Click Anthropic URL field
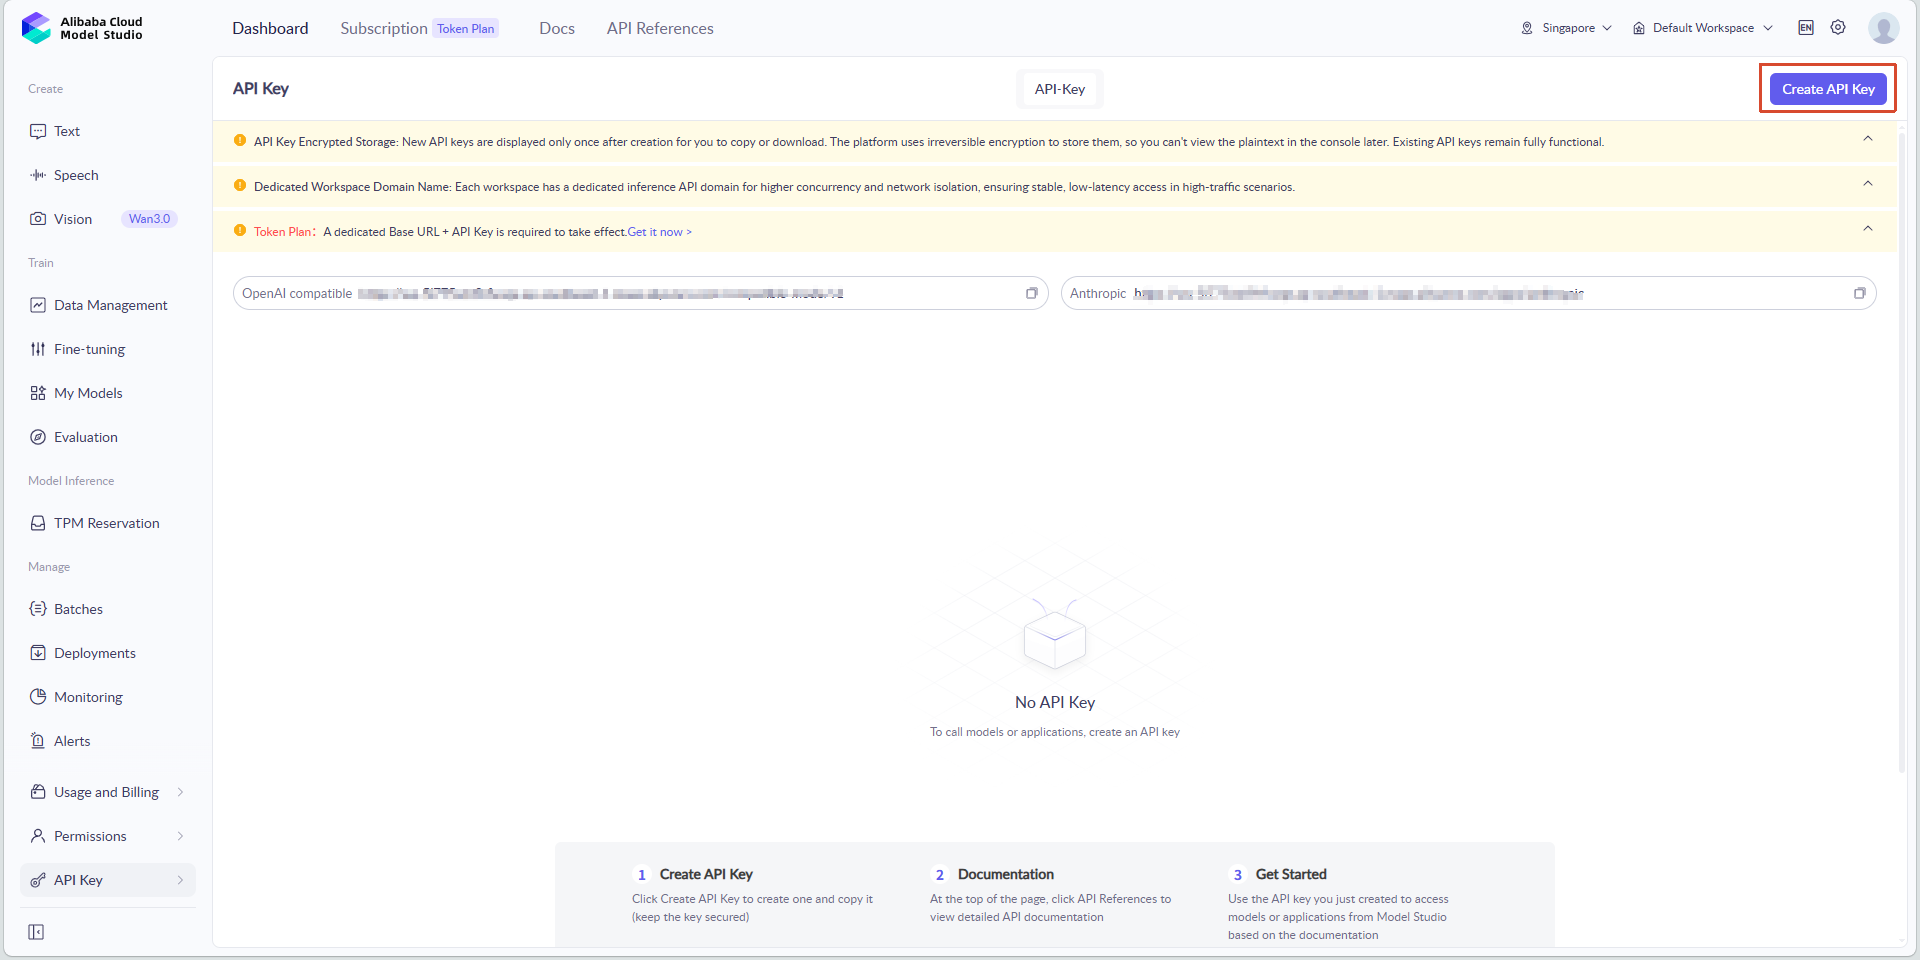 pos(1469,293)
